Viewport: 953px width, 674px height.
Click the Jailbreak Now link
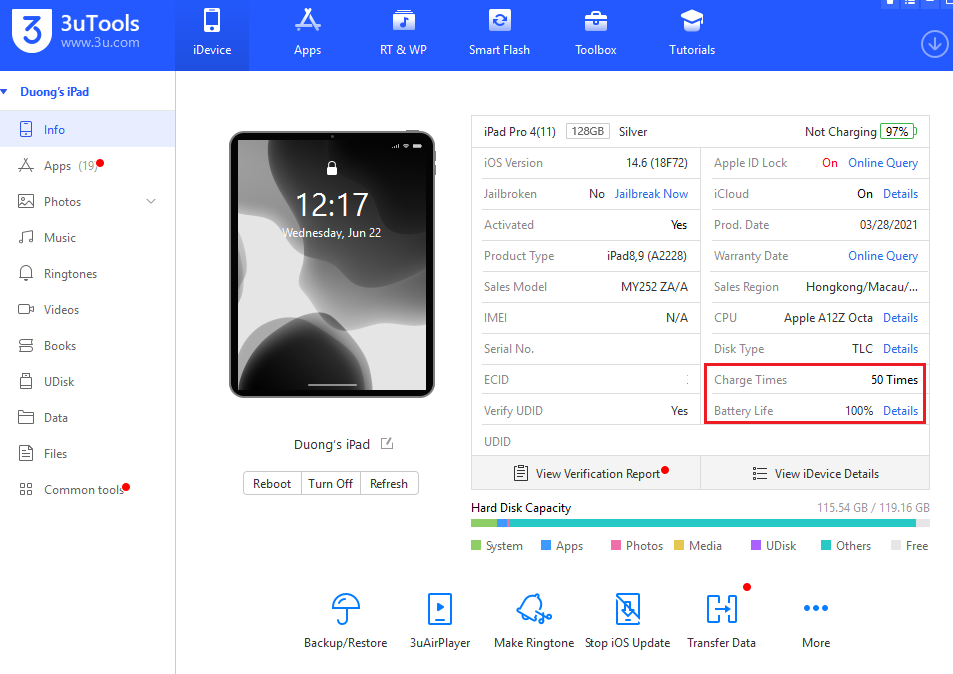[x=651, y=194]
